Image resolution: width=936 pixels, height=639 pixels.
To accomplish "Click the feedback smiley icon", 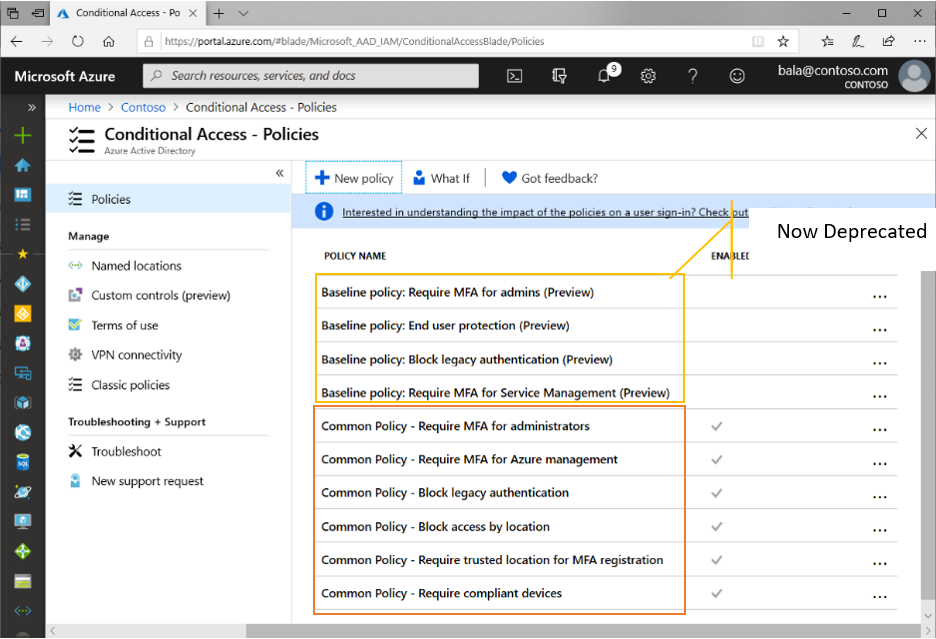I will (x=737, y=76).
